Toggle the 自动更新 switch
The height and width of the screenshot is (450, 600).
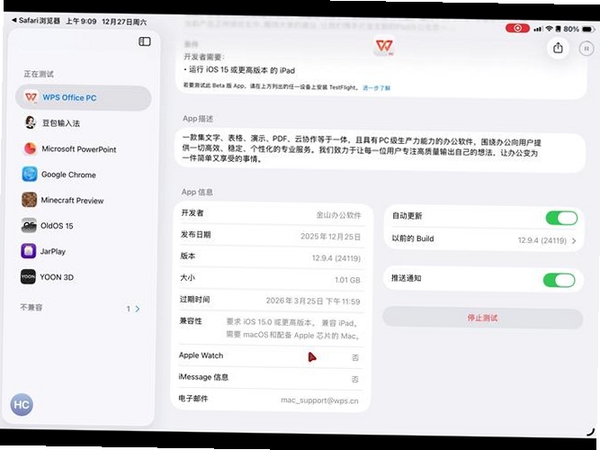click(x=561, y=218)
